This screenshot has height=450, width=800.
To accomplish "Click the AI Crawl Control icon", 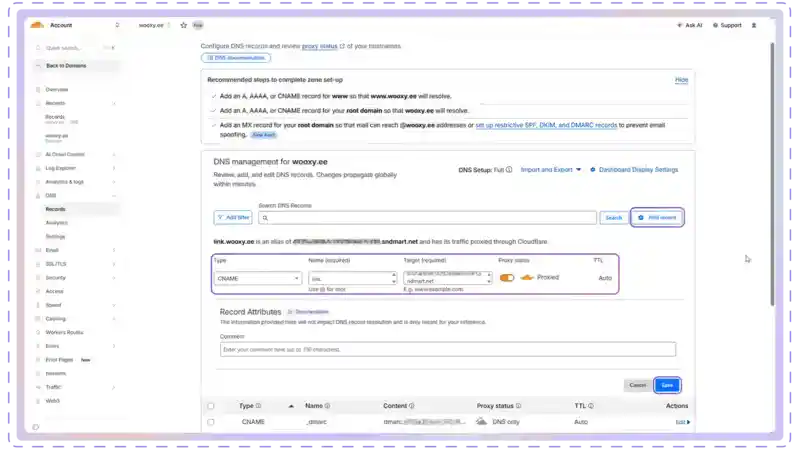I will (38, 154).
